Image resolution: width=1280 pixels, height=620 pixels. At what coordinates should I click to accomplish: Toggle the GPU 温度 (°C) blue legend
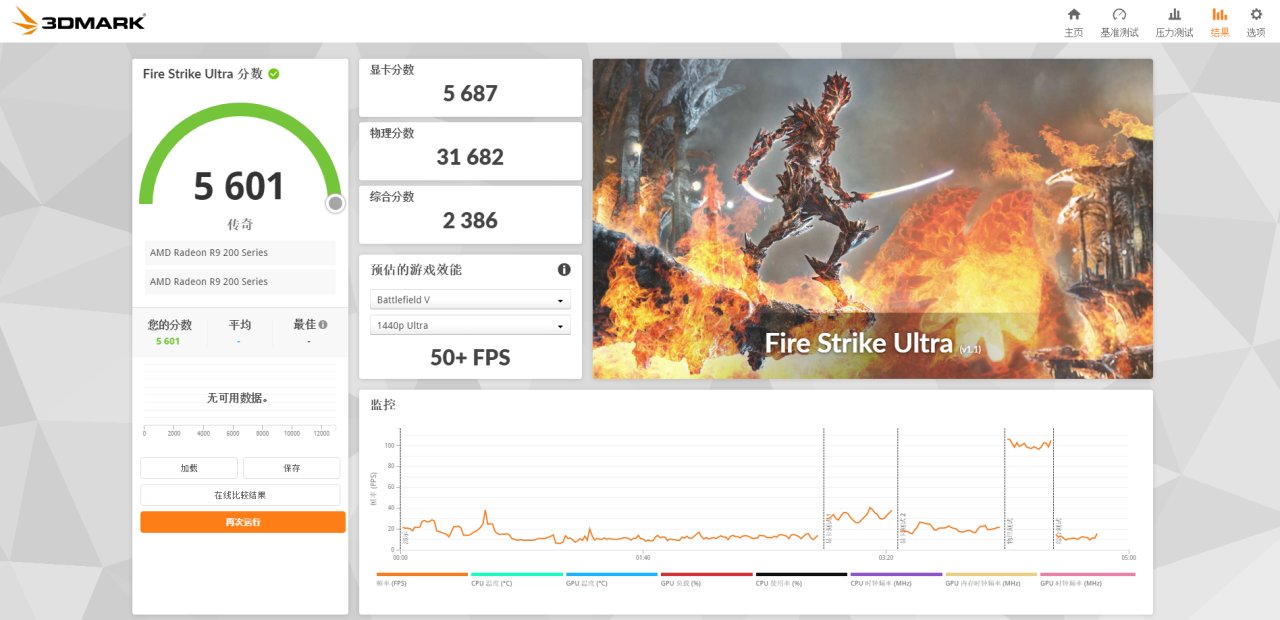pyautogui.click(x=611, y=579)
